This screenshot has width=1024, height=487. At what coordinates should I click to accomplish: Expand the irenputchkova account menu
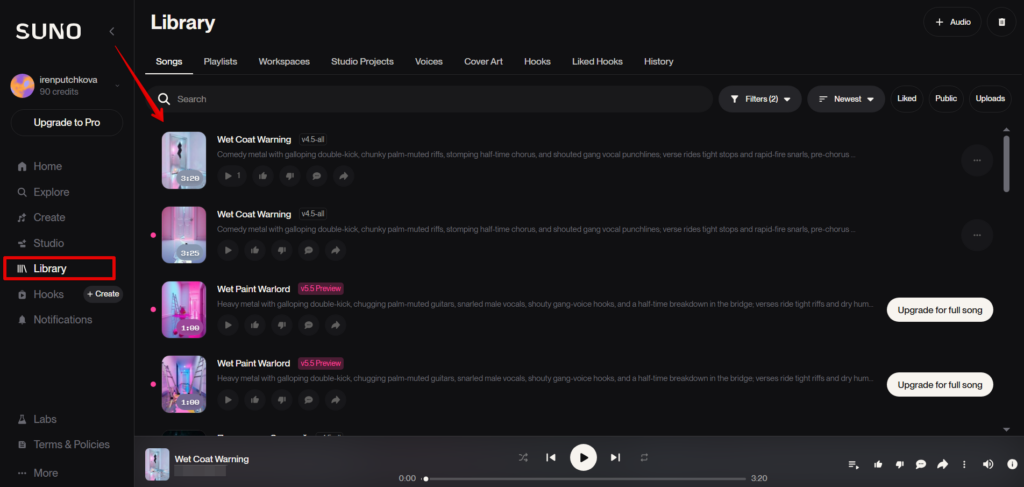click(x=117, y=86)
